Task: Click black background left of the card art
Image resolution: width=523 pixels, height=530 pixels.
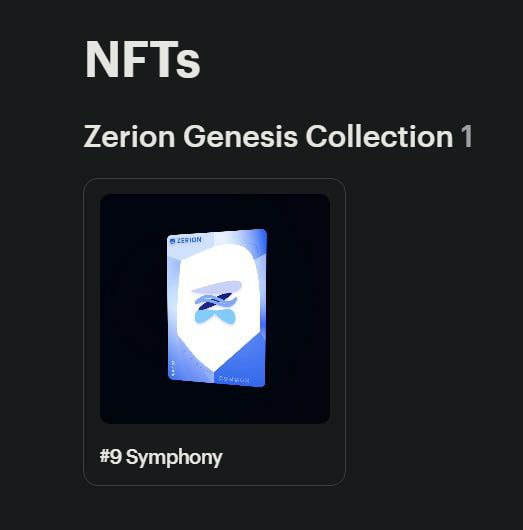Action: 134,309
